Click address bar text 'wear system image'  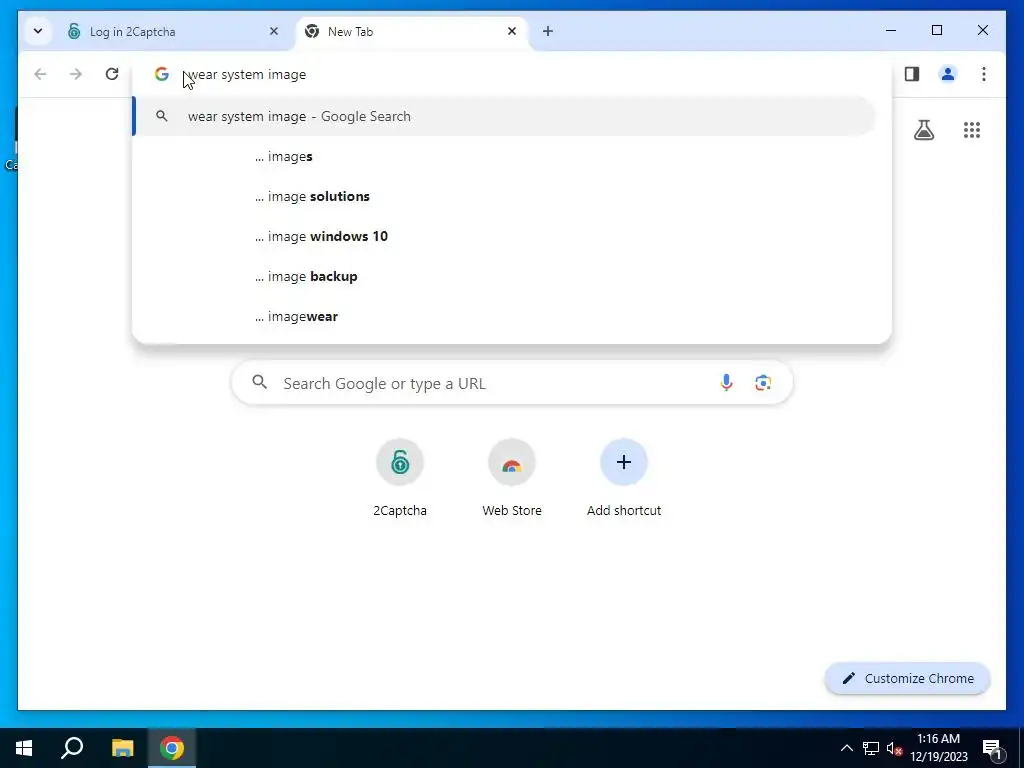(x=247, y=74)
